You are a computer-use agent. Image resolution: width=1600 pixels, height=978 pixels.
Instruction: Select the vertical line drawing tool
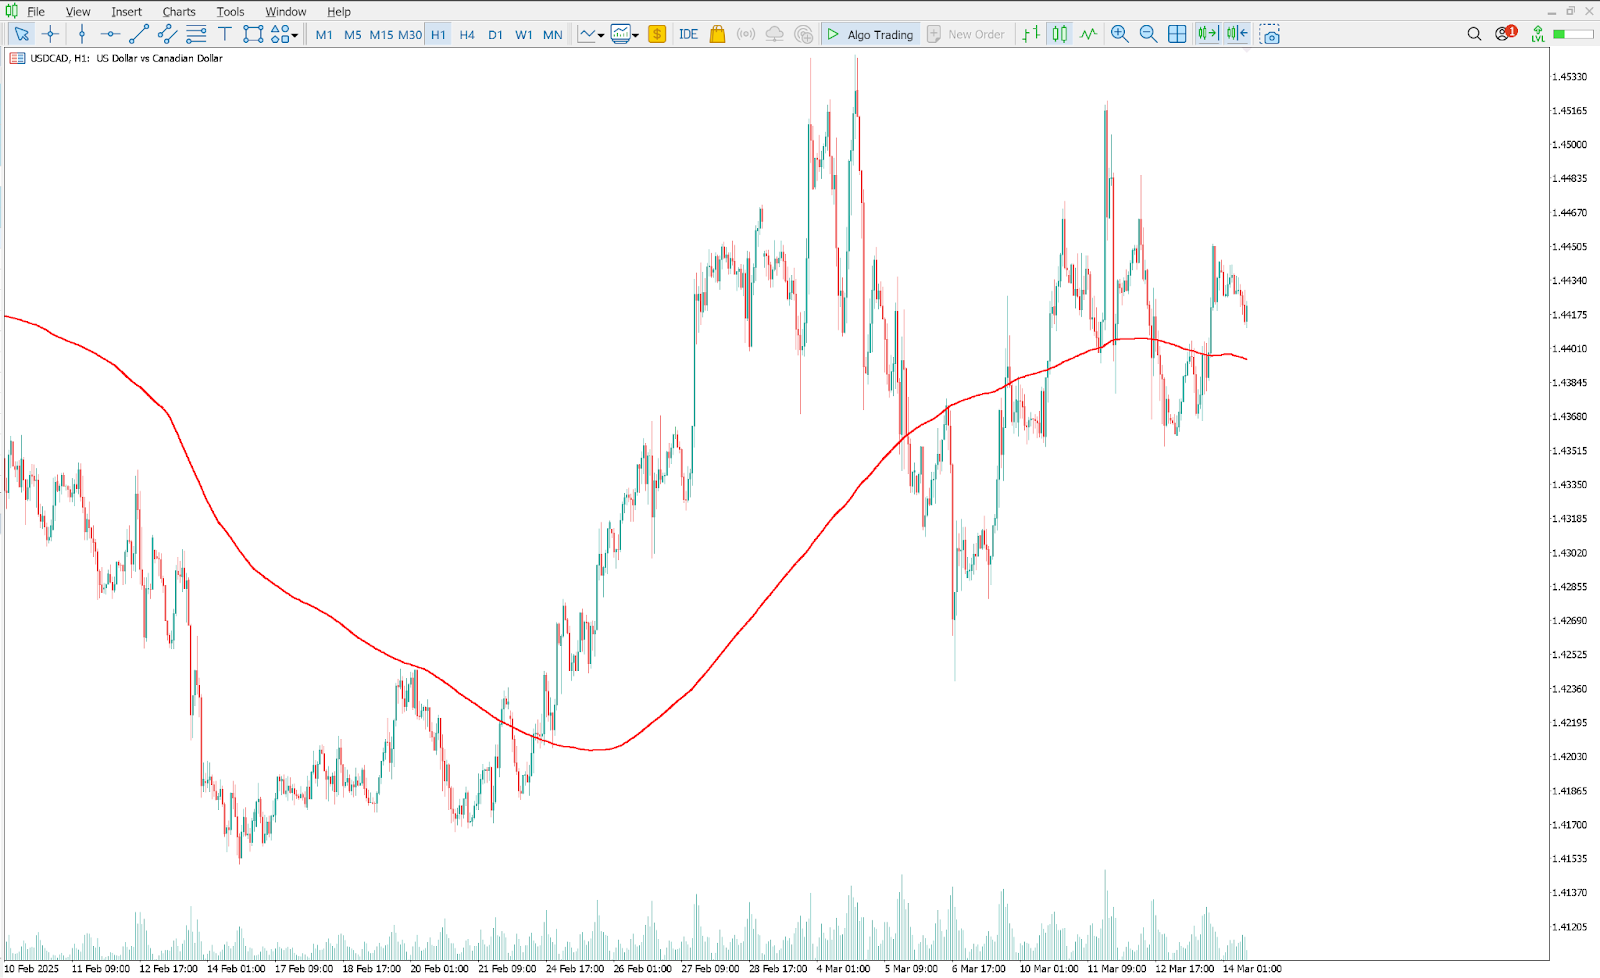point(82,34)
